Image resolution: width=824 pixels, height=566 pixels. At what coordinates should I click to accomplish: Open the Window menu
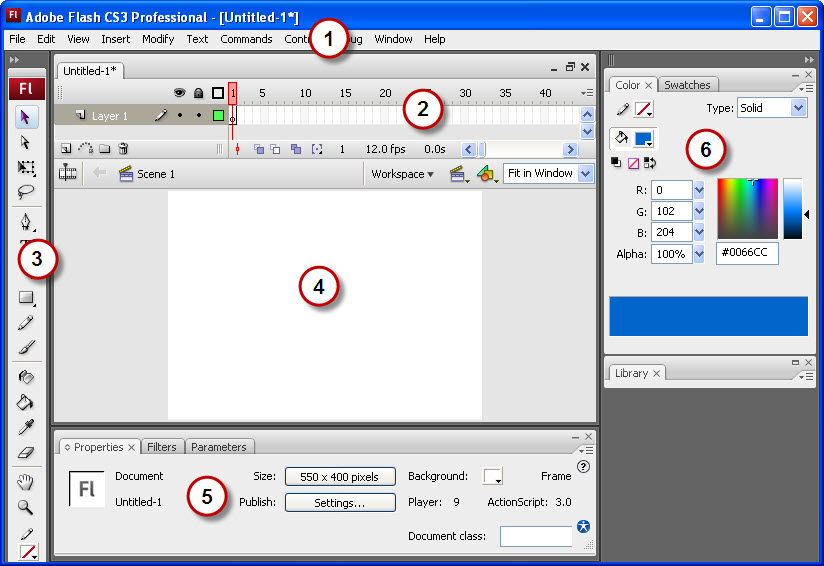click(x=393, y=39)
